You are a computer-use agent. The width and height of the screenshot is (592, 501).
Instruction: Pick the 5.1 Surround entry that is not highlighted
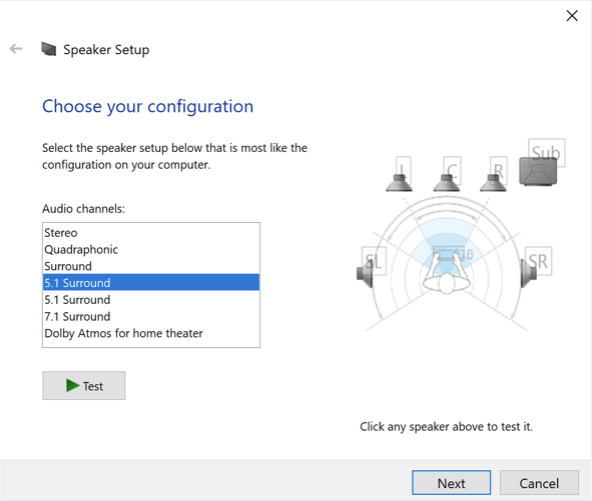[151, 299]
